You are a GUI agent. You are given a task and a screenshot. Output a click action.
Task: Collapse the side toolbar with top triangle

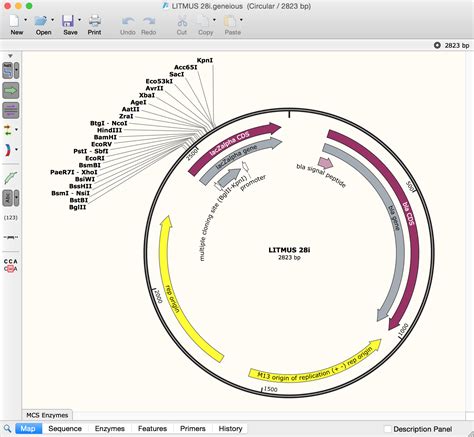[x=10, y=56]
